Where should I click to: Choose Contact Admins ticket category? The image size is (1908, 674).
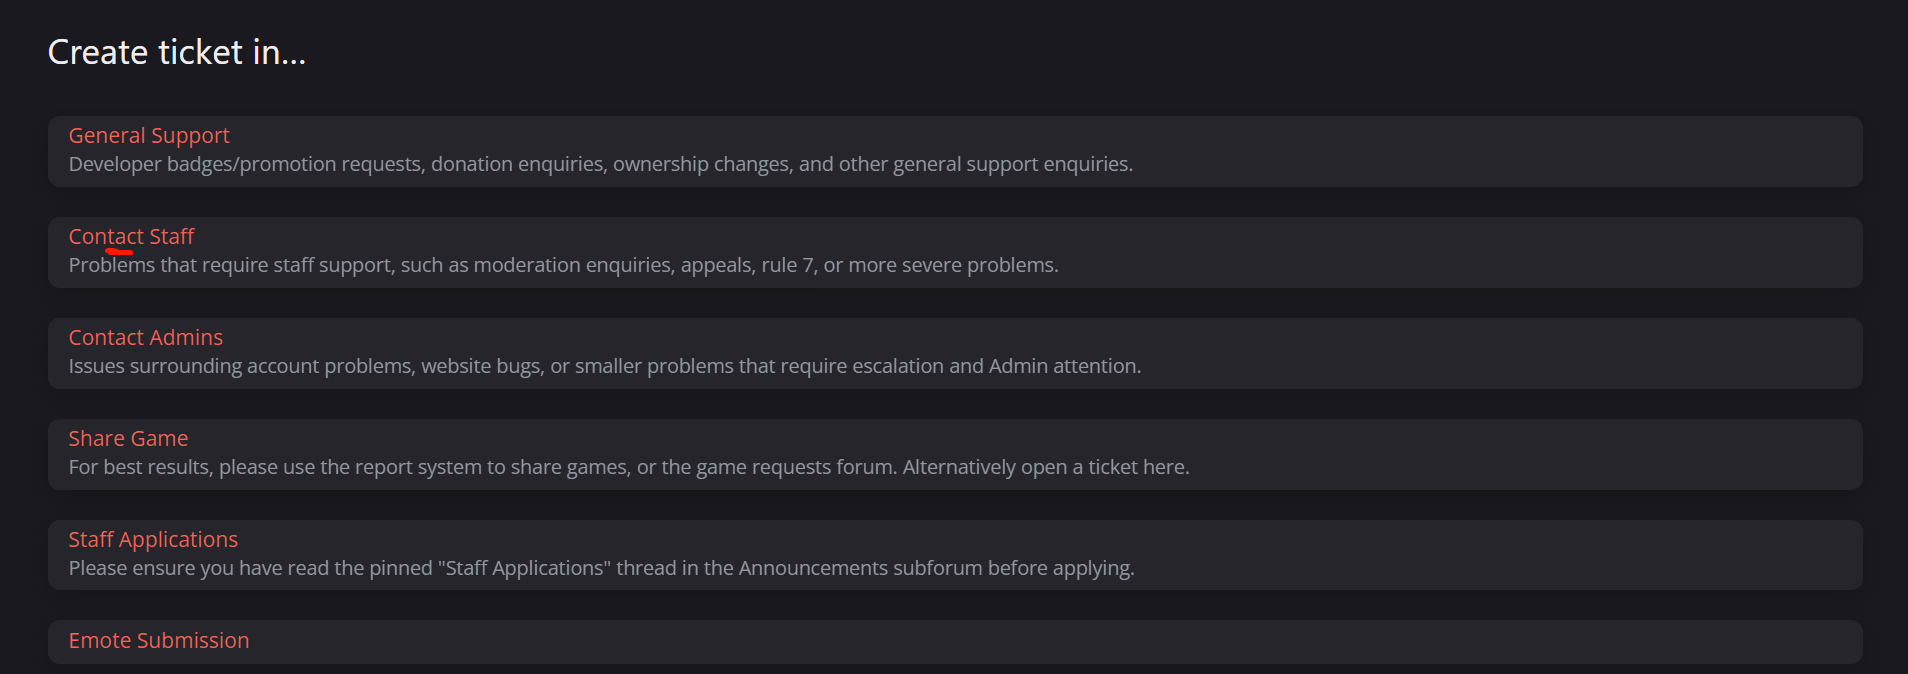click(x=145, y=338)
